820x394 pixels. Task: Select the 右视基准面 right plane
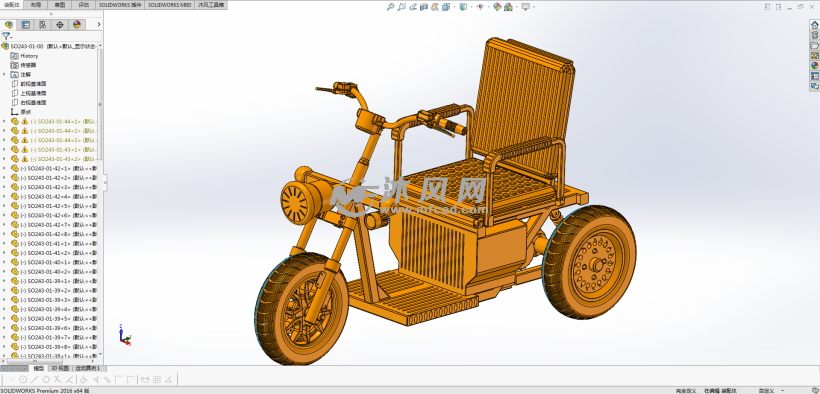click(x=29, y=103)
